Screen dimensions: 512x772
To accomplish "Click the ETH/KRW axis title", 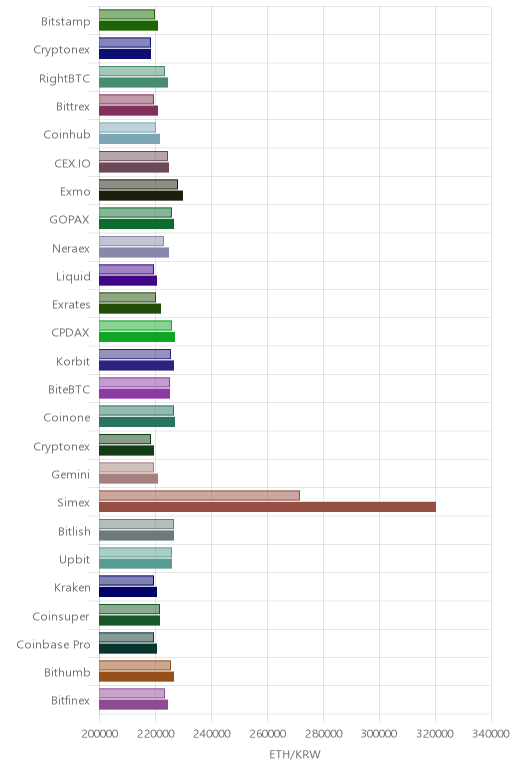I will pyautogui.click(x=295, y=754).
